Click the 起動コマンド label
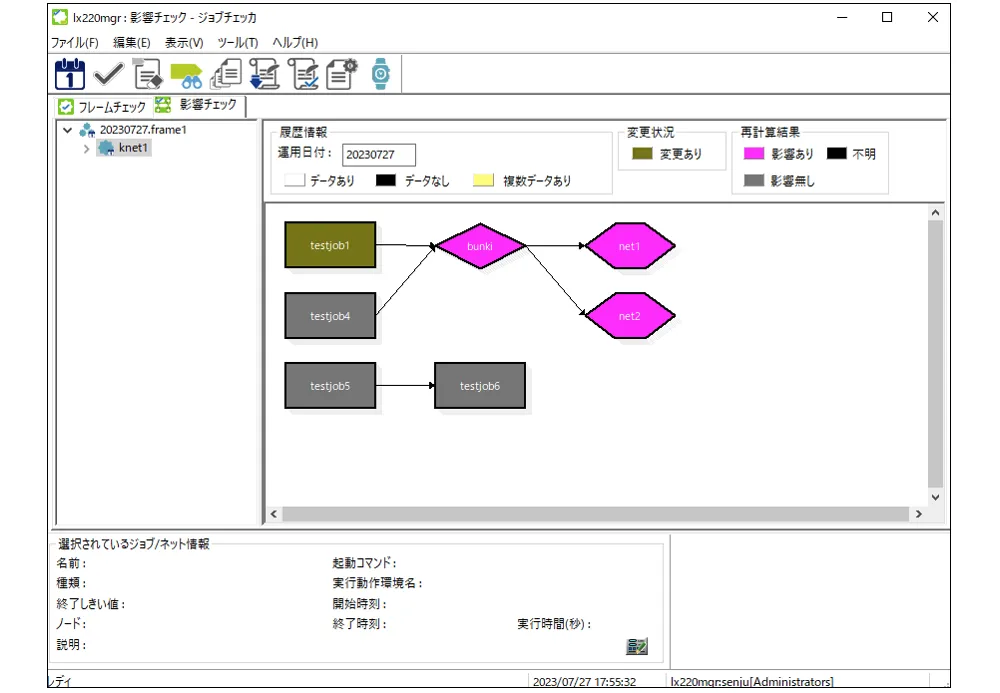This screenshot has height=693, width=1000. (364, 563)
